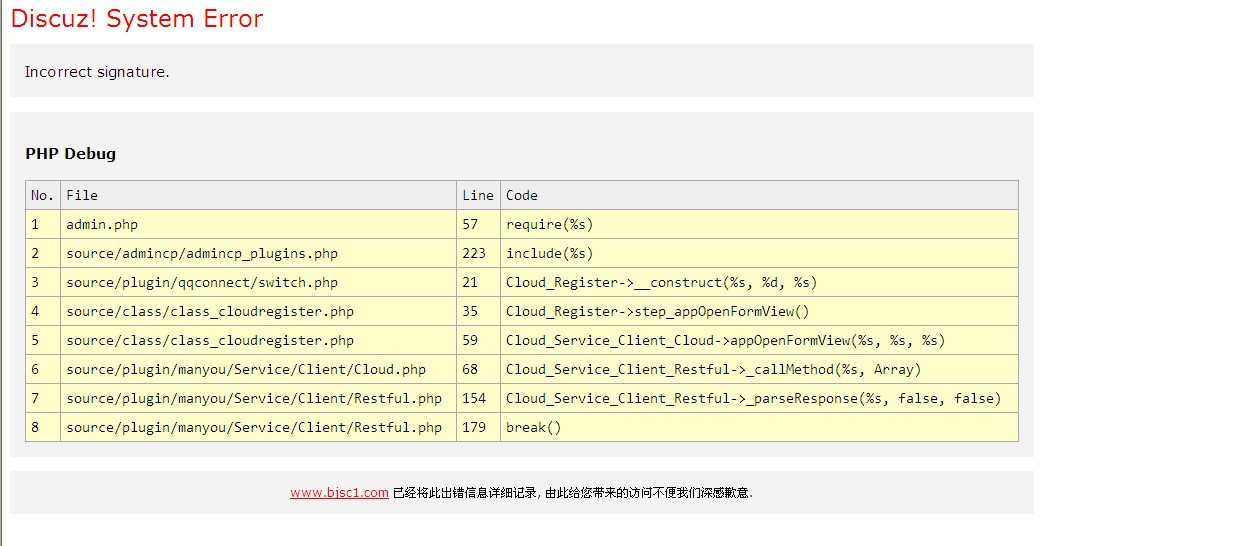Select Restful.php file cell in row 7

click(258, 398)
